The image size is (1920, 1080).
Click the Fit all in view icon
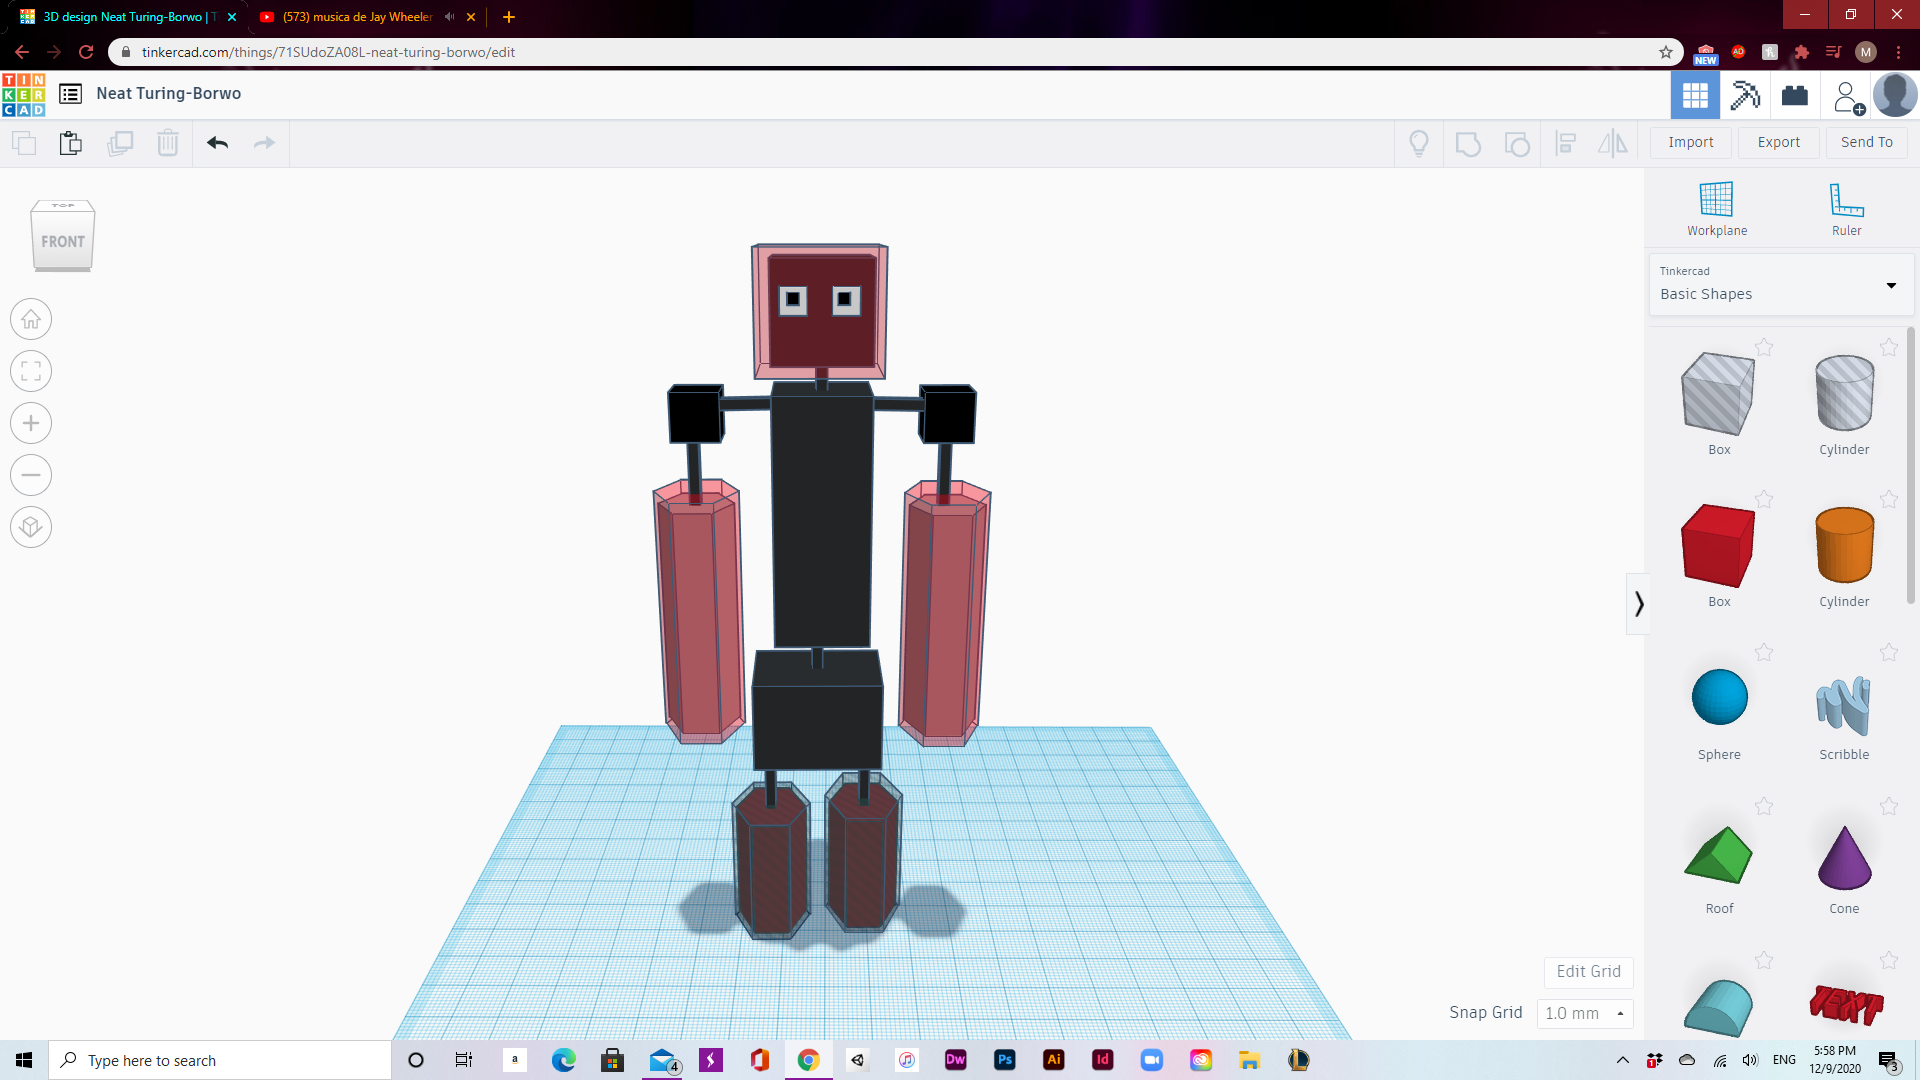(x=31, y=372)
